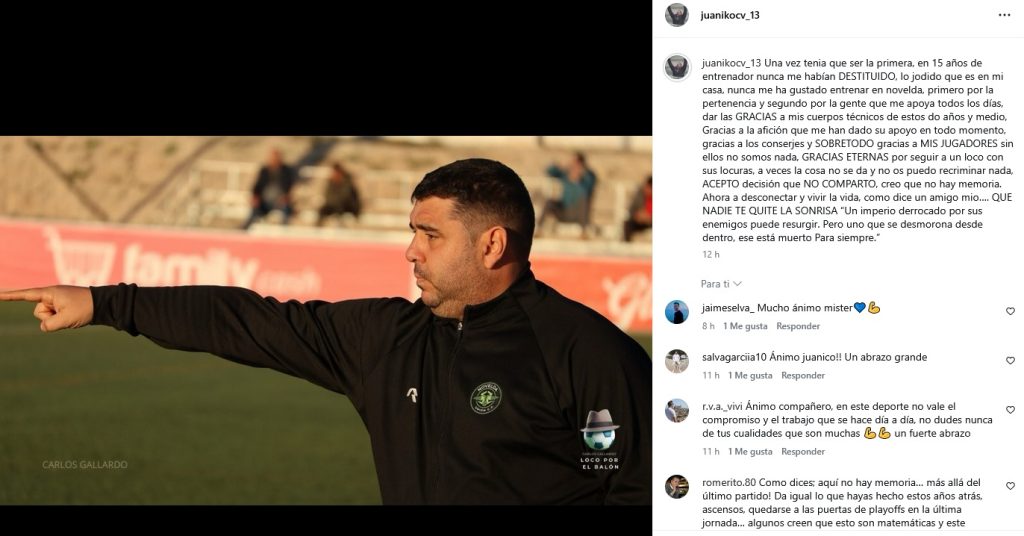Click romerito.80 avatar
Image resolution: width=1024 pixels, height=536 pixels.
(677, 487)
